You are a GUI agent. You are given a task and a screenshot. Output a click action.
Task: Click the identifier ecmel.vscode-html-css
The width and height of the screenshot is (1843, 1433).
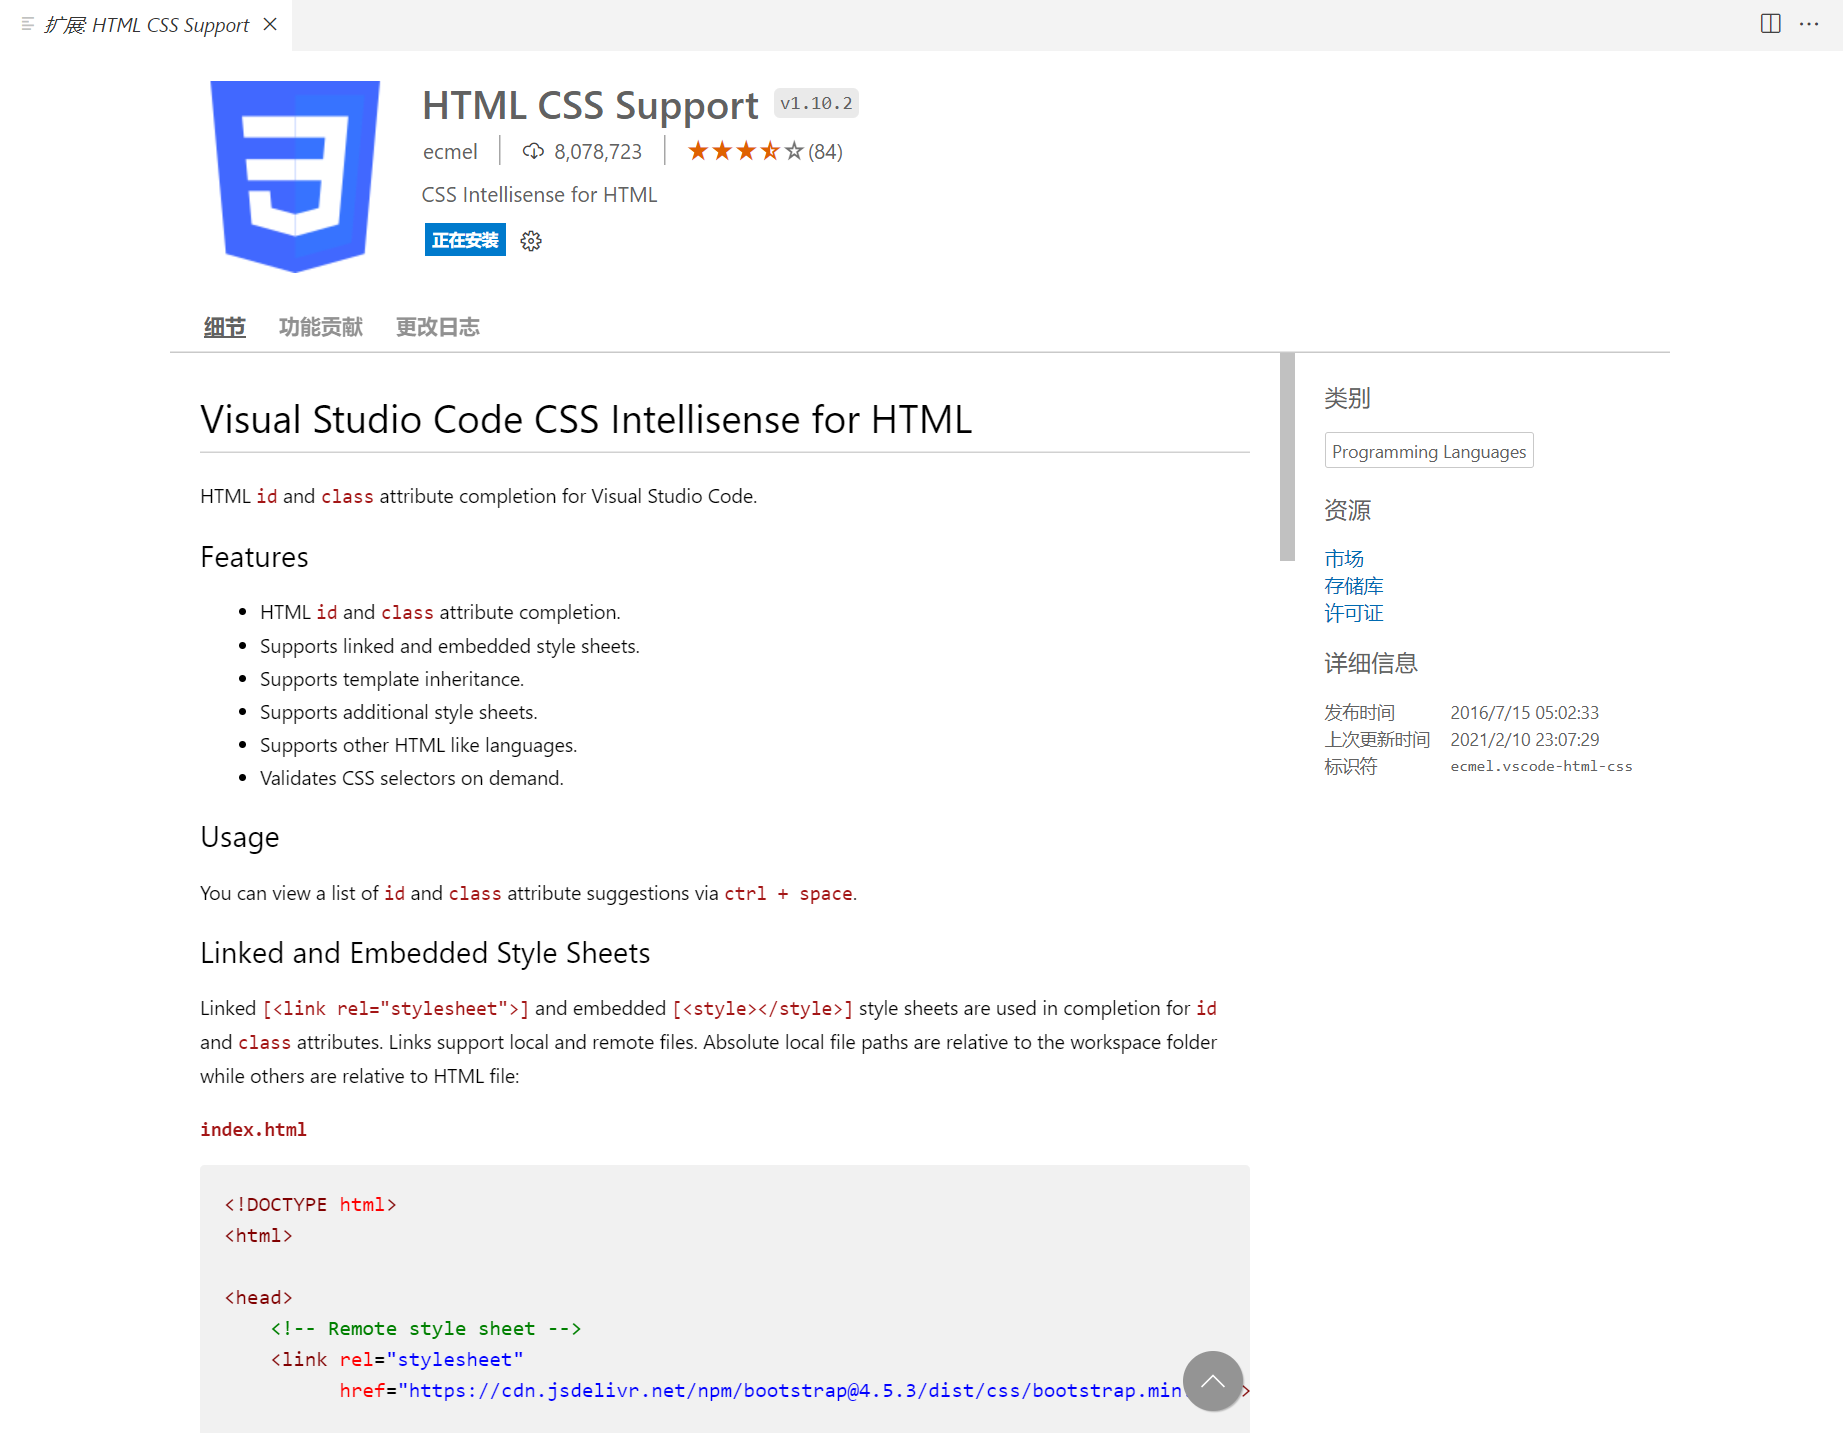[x=1541, y=766]
